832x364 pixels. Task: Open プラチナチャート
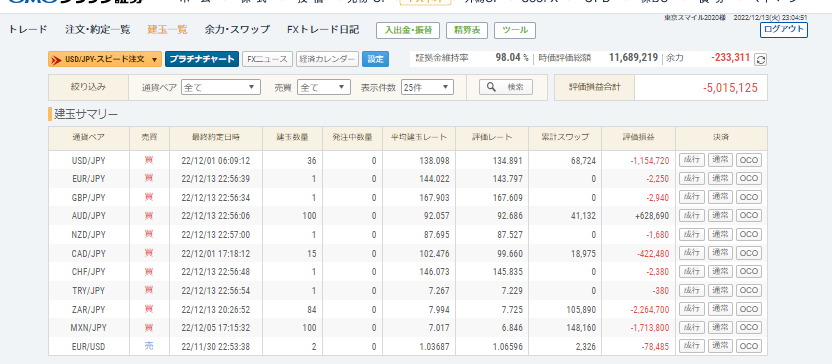pos(202,59)
